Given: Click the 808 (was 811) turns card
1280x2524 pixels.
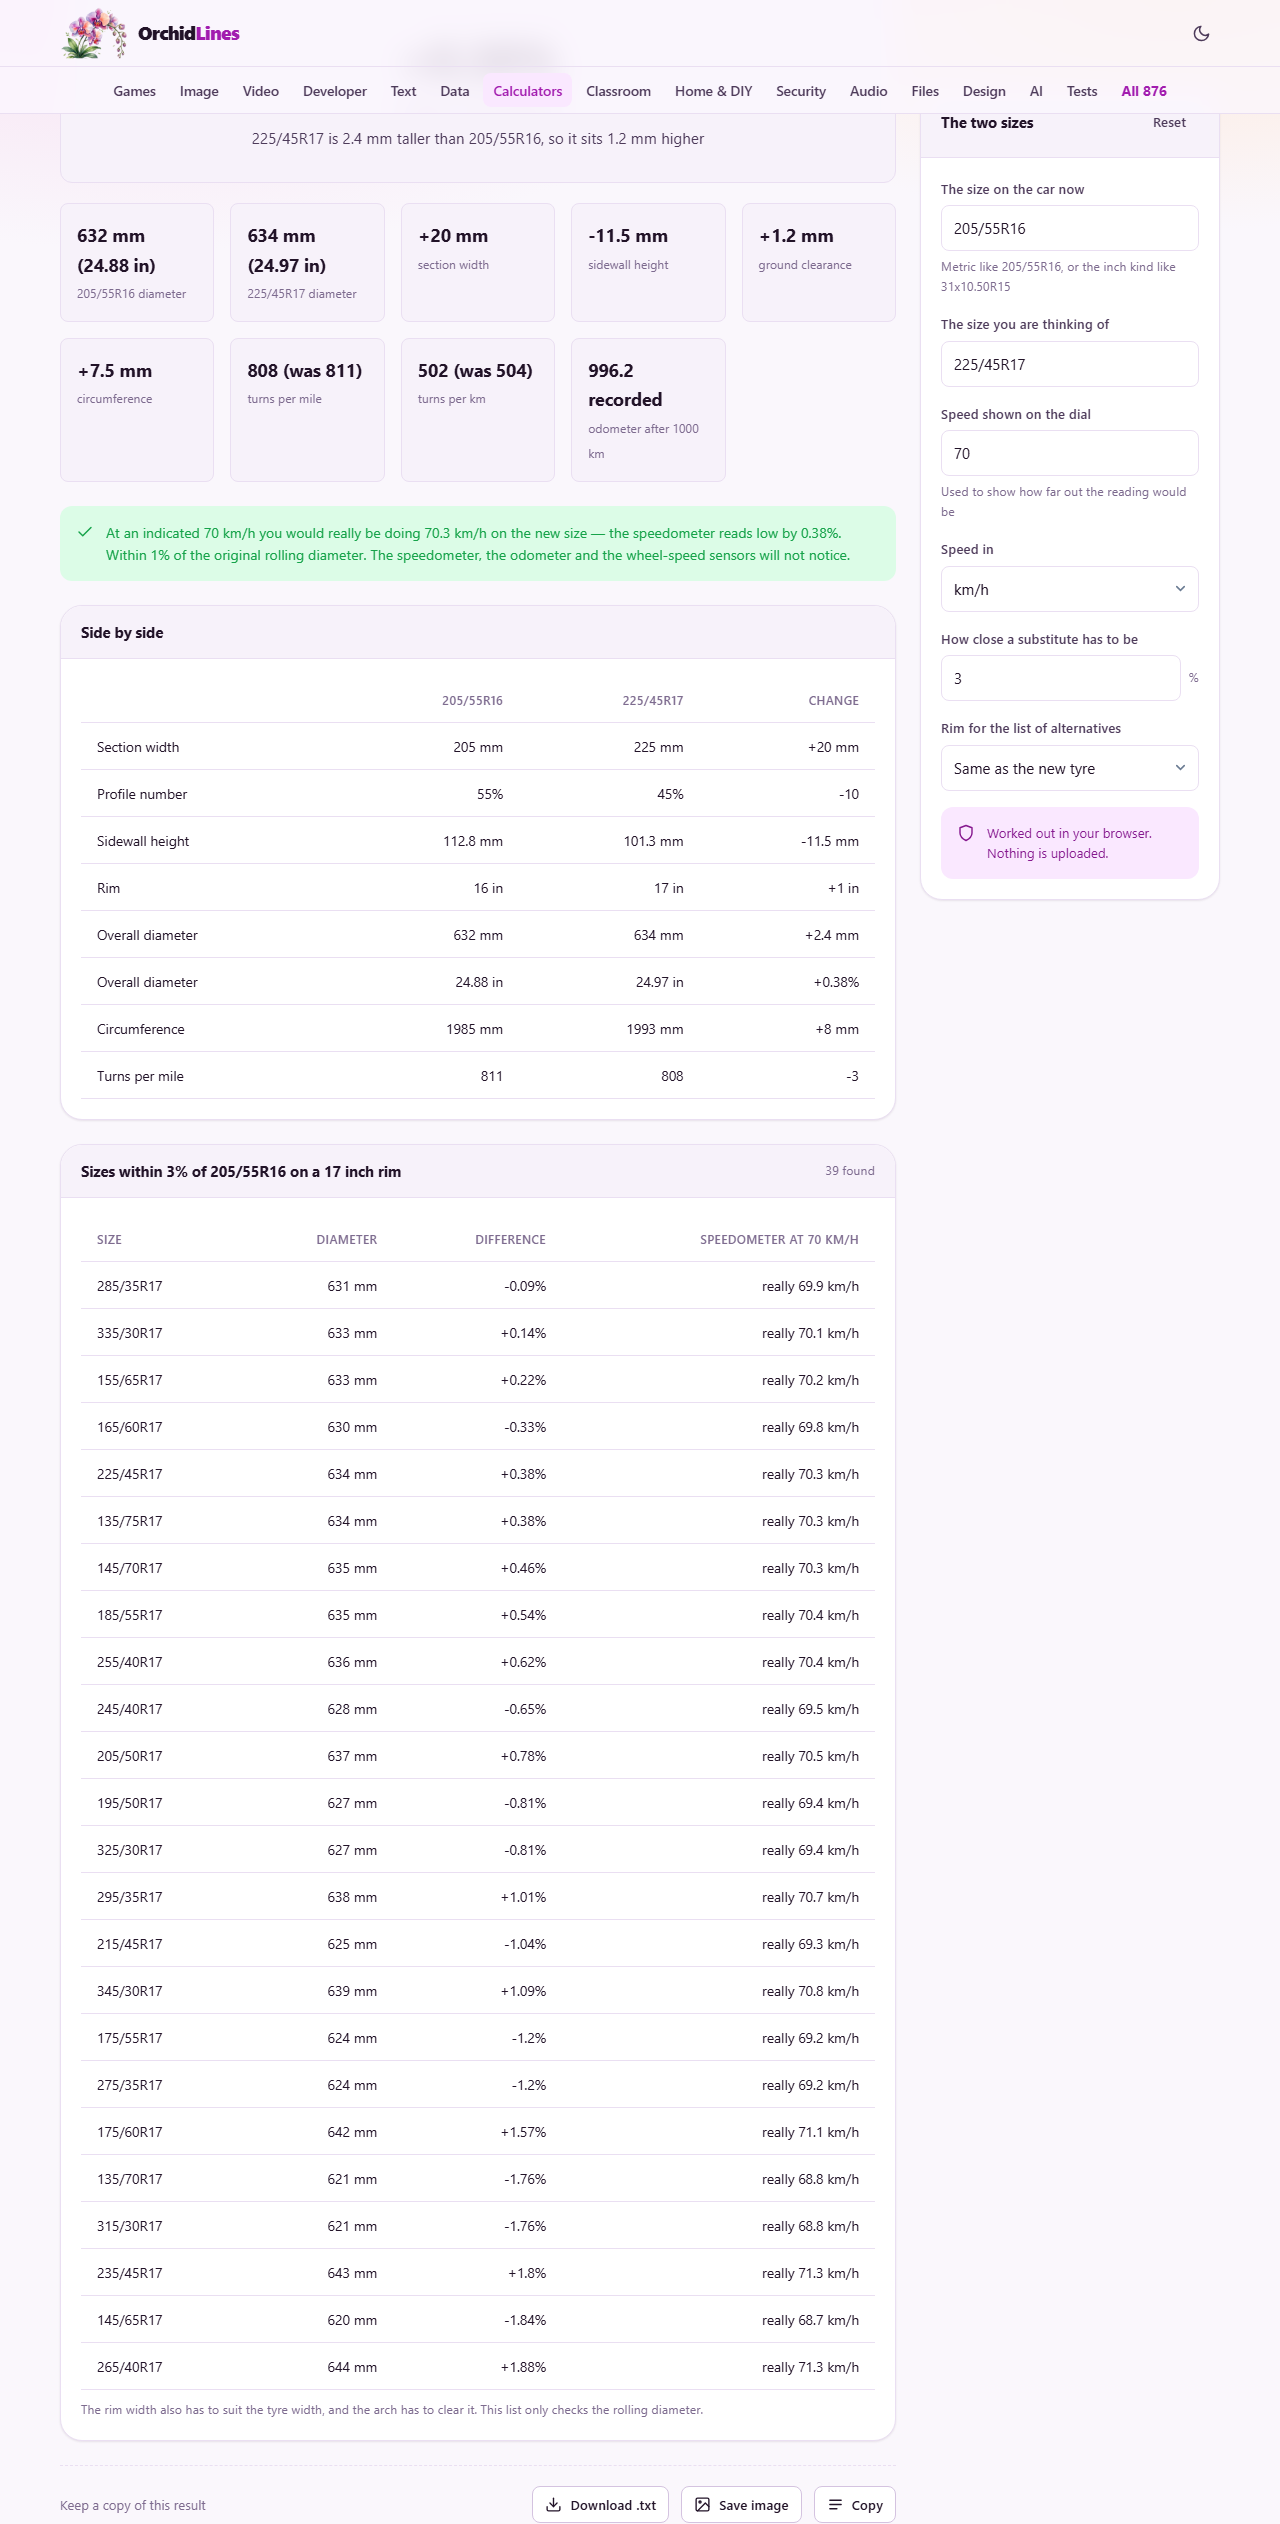Looking at the screenshot, I should click(x=307, y=410).
